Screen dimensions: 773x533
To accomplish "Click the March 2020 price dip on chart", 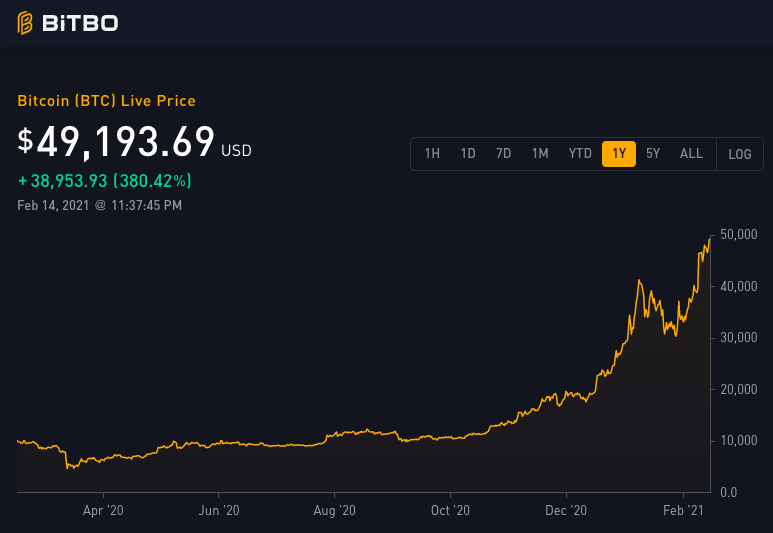I will point(68,466).
